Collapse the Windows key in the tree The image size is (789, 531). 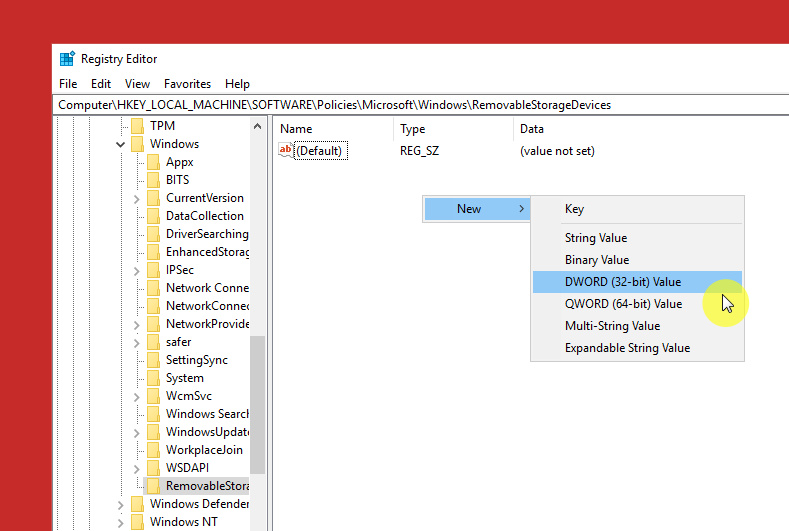click(120, 144)
